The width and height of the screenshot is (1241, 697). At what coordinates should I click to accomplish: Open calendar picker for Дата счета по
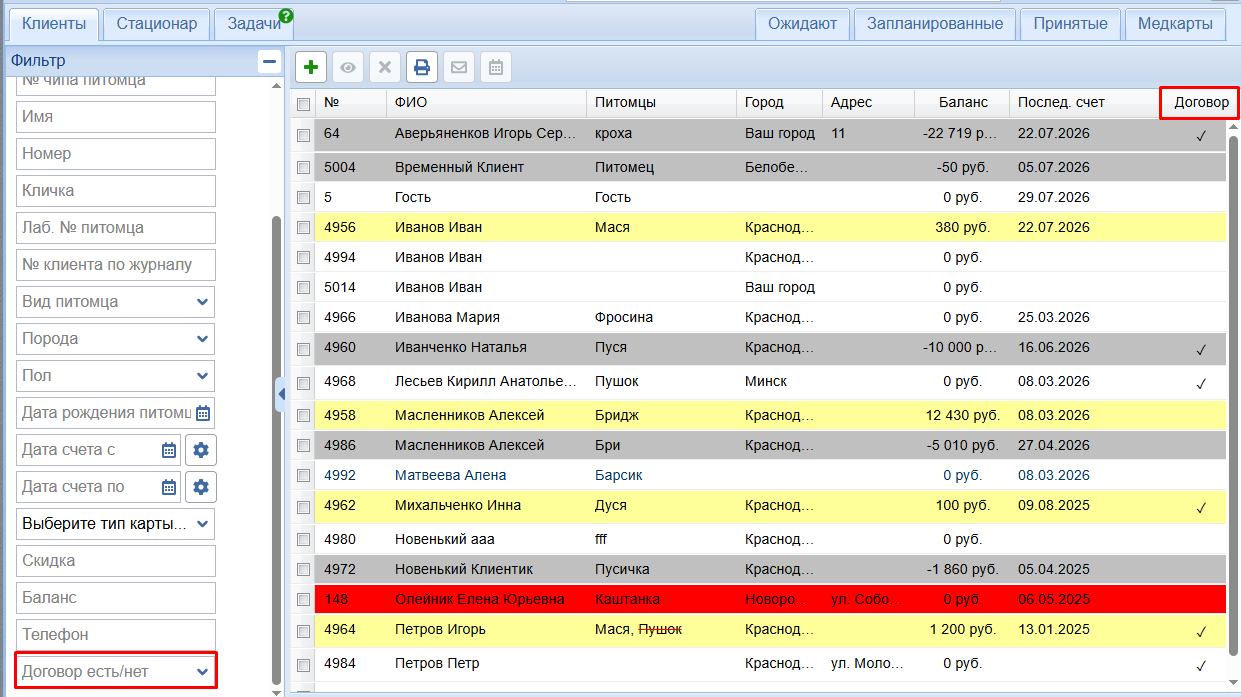169,487
